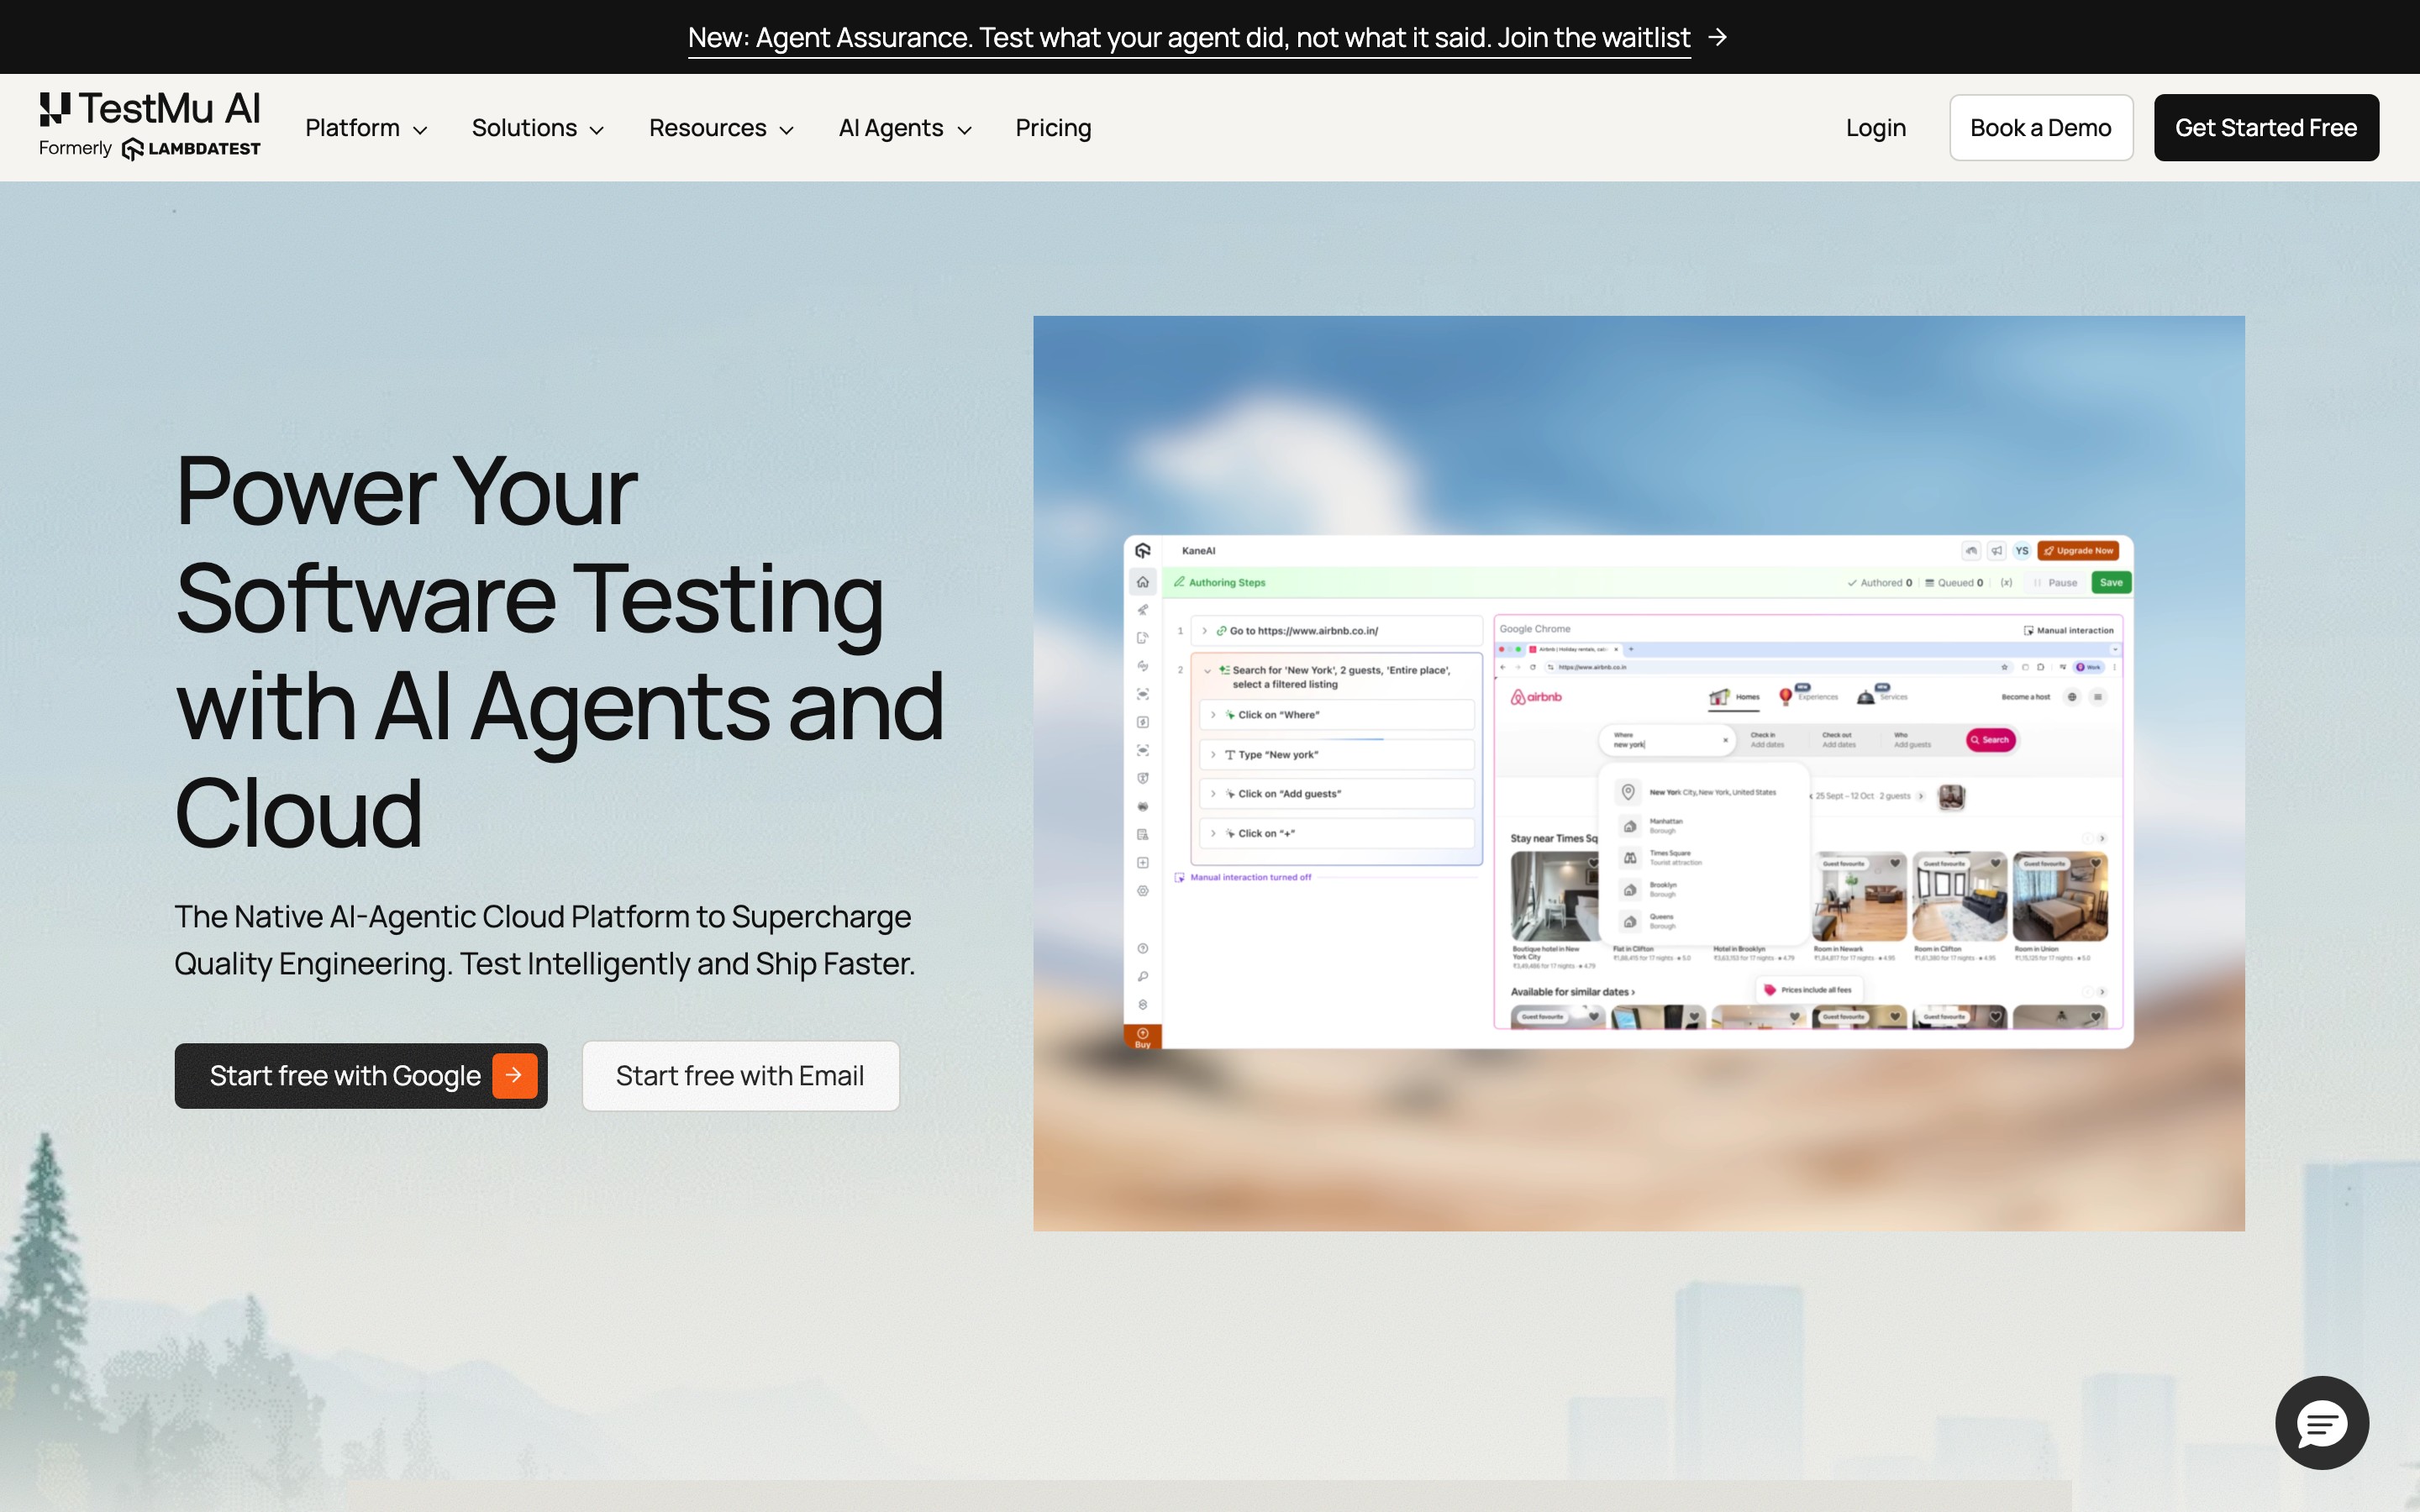Click the Buy icon in KaneAI sidebar
Image resolution: width=2420 pixels, height=1512 pixels.
tap(1142, 1037)
